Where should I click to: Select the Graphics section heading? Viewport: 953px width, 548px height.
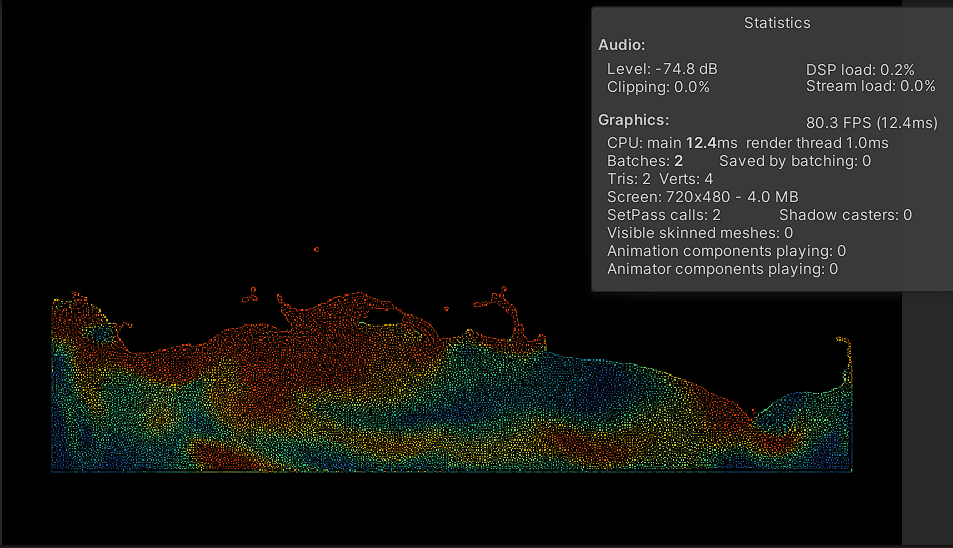[633, 120]
